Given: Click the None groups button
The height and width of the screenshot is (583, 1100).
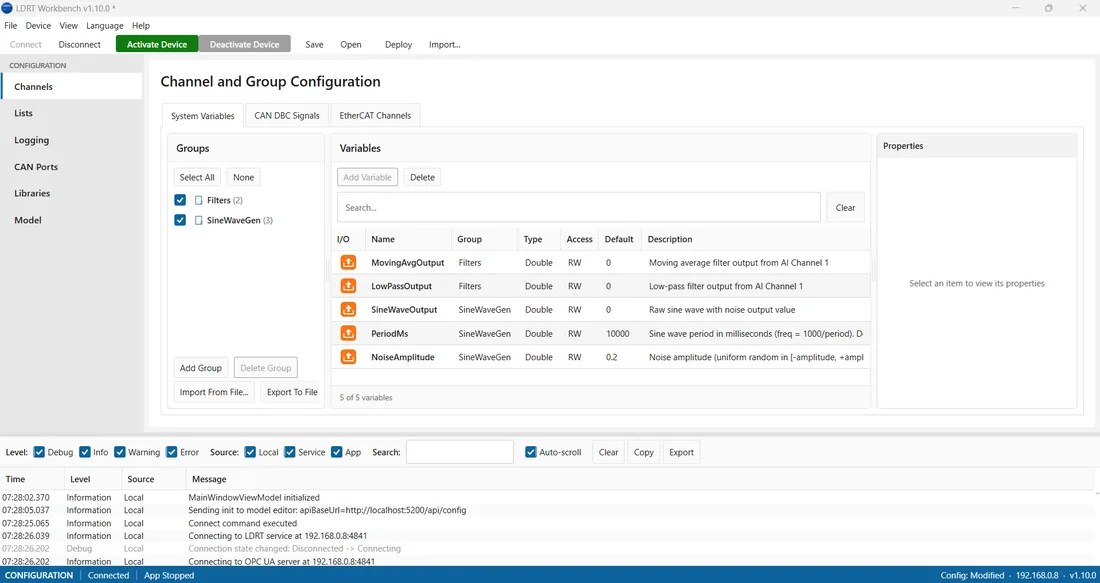Looking at the screenshot, I should [243, 177].
